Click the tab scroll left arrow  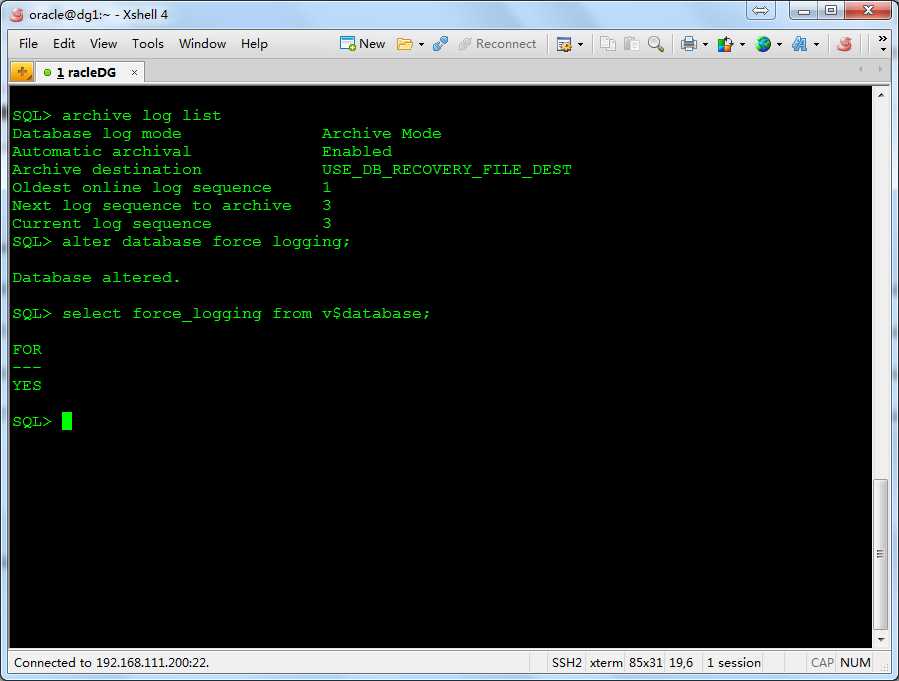click(x=861, y=69)
